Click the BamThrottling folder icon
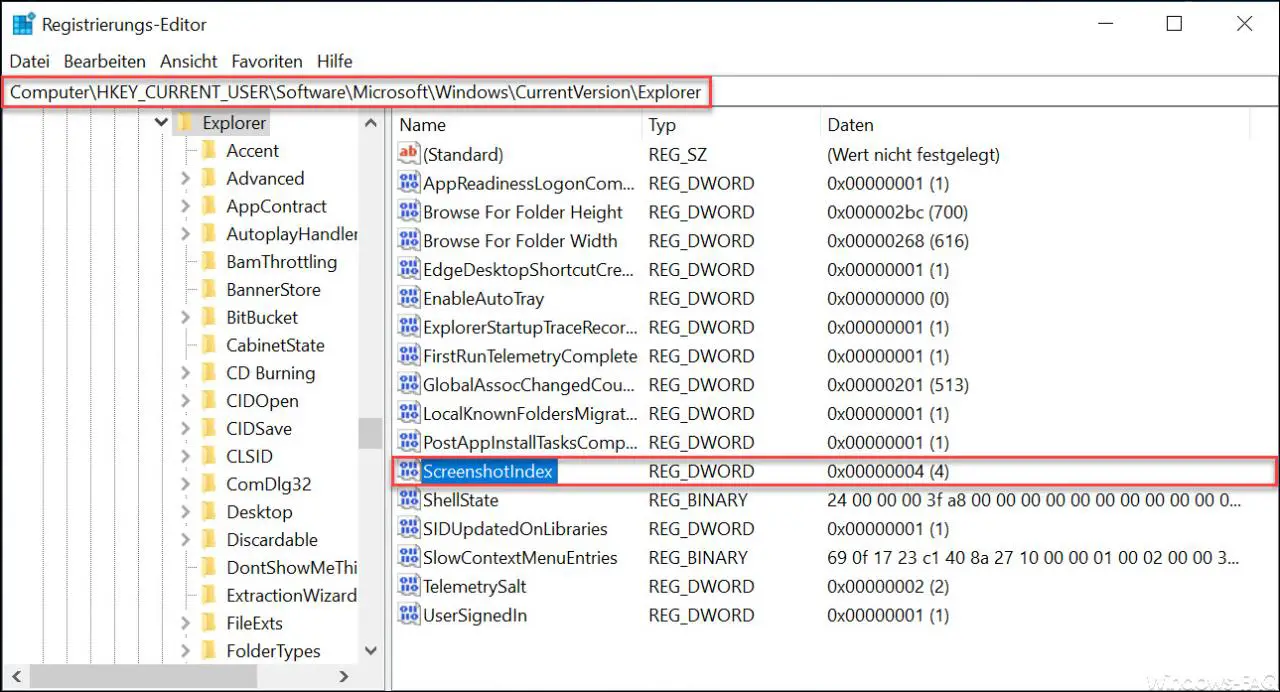The height and width of the screenshot is (692, 1280). 208,262
